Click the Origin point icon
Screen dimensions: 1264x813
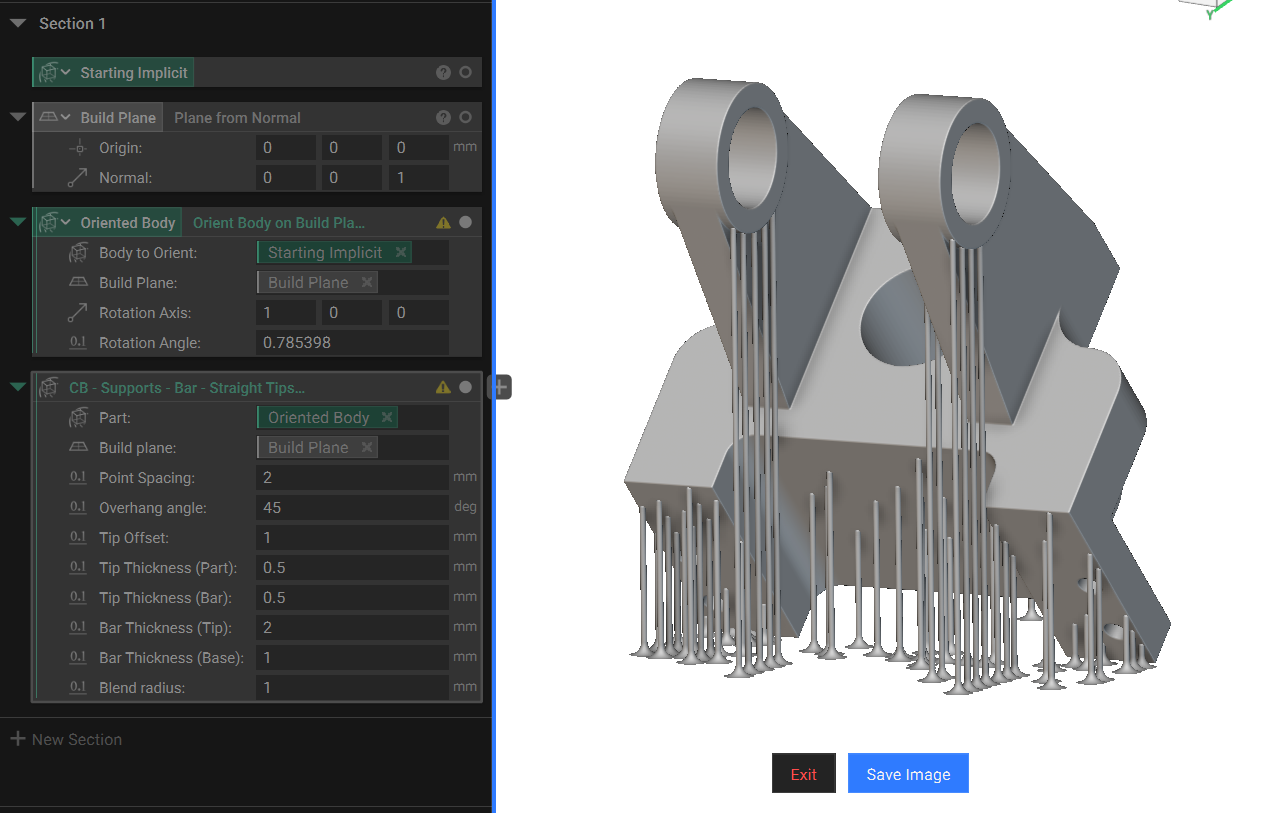click(78, 148)
